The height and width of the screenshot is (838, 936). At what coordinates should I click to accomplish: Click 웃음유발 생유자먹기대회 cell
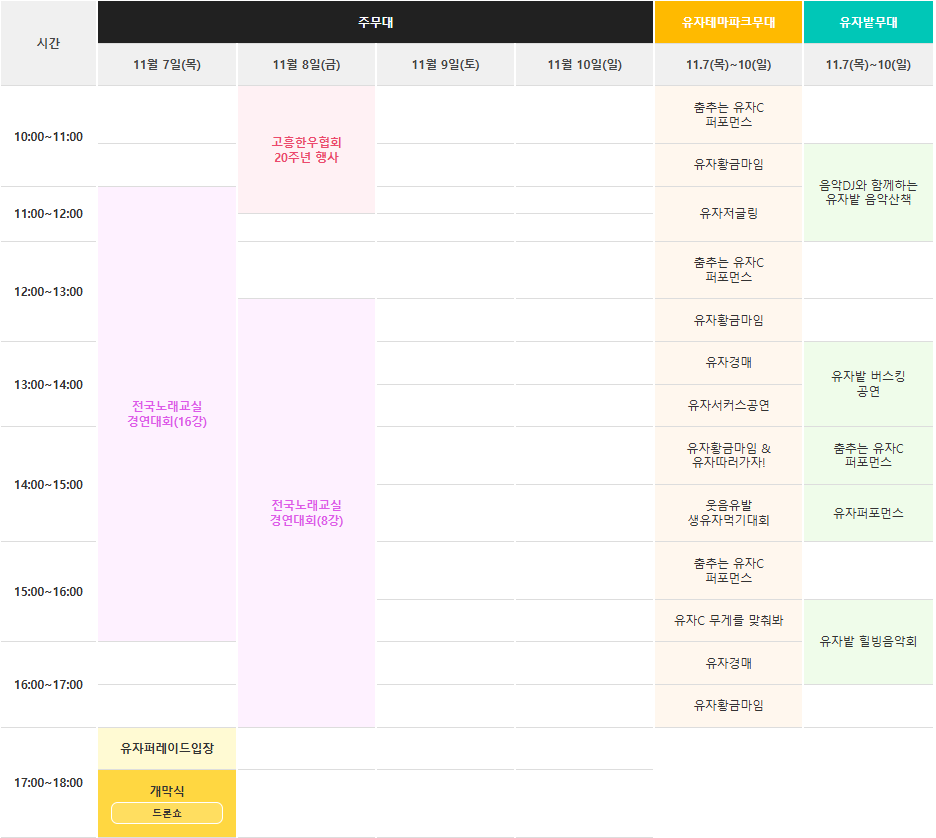coord(728,513)
